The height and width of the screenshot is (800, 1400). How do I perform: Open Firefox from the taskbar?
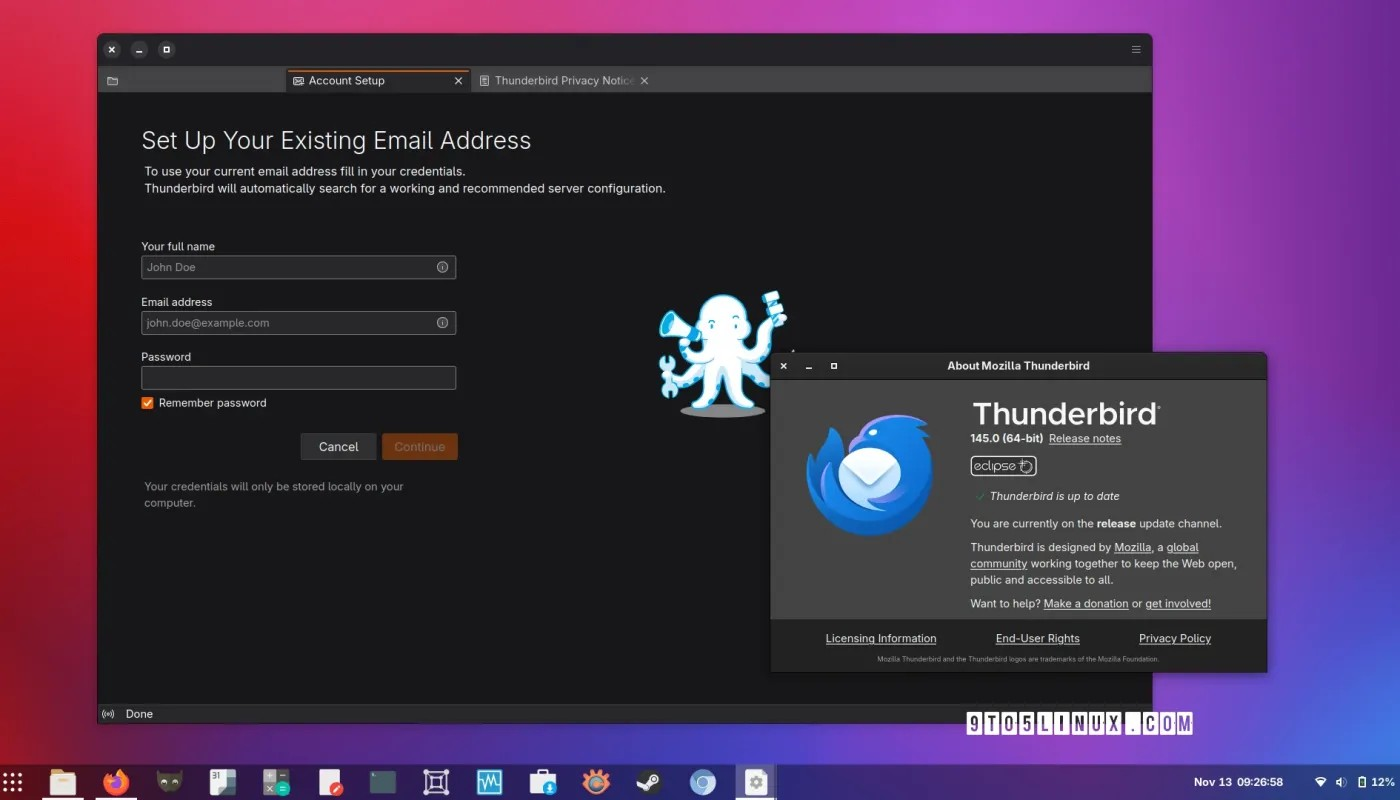tap(116, 781)
